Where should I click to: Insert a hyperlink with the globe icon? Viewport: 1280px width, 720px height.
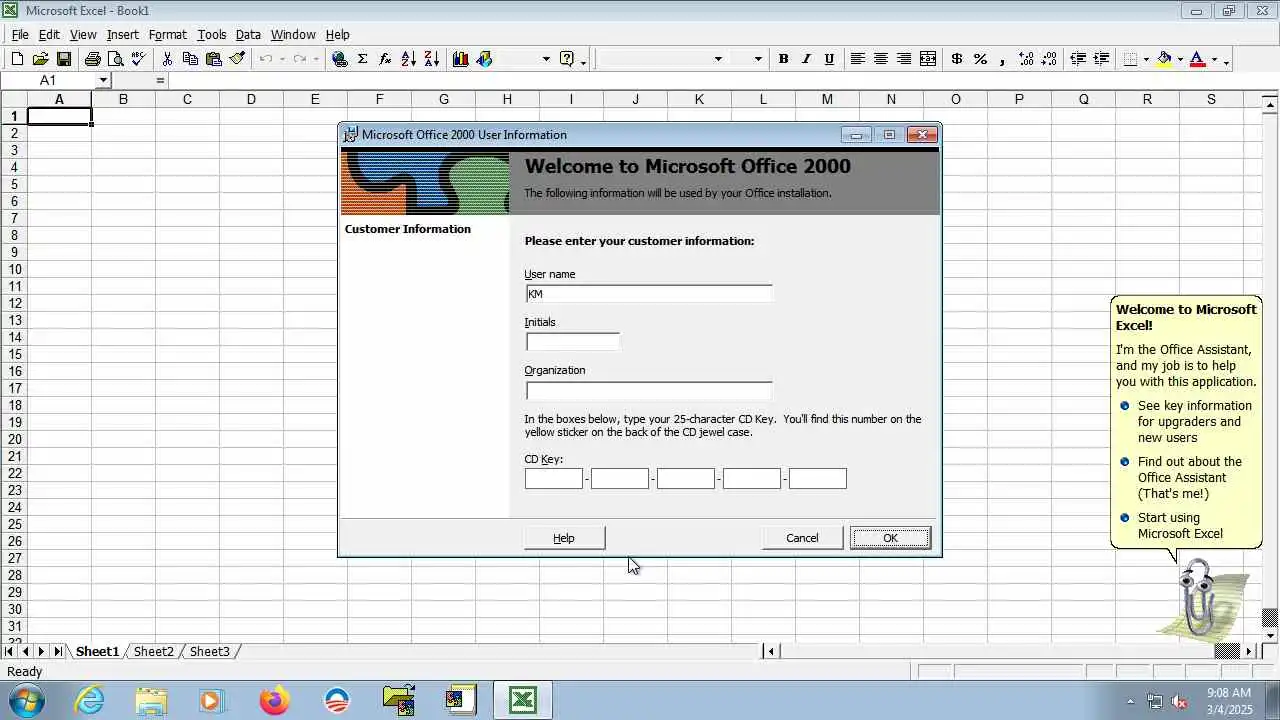[x=340, y=59]
